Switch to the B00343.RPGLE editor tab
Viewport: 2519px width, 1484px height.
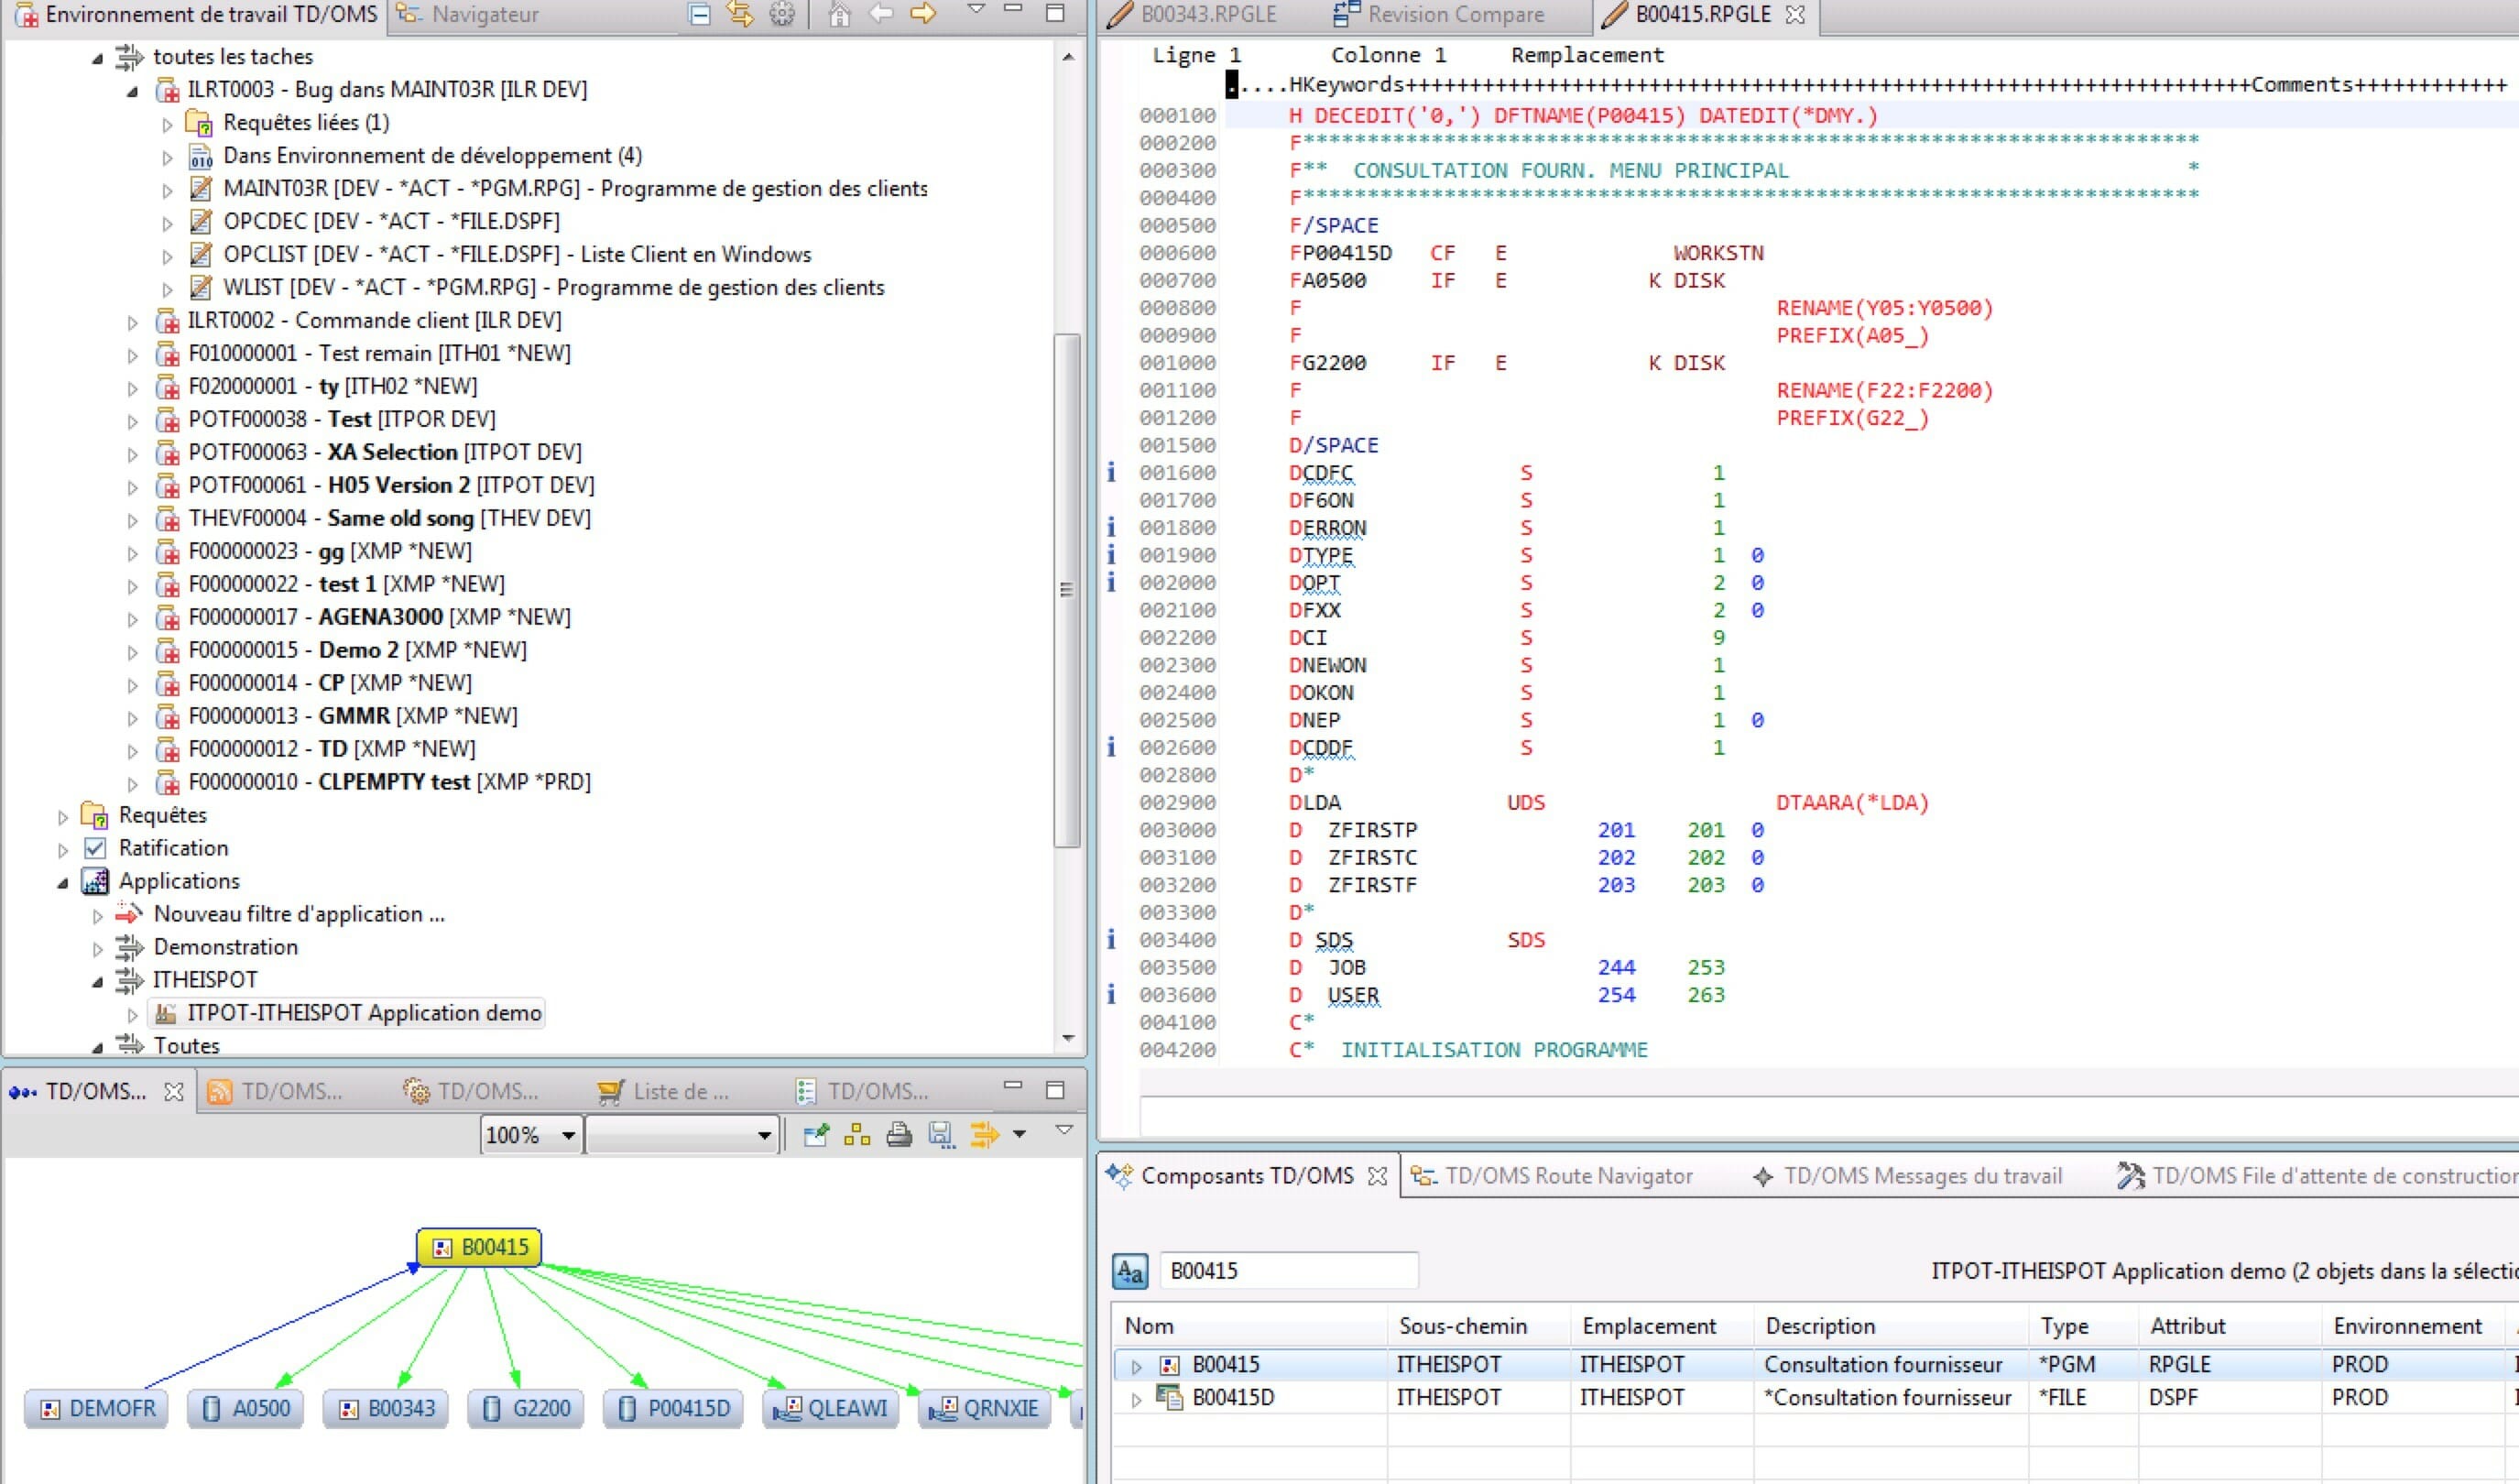[1192, 14]
